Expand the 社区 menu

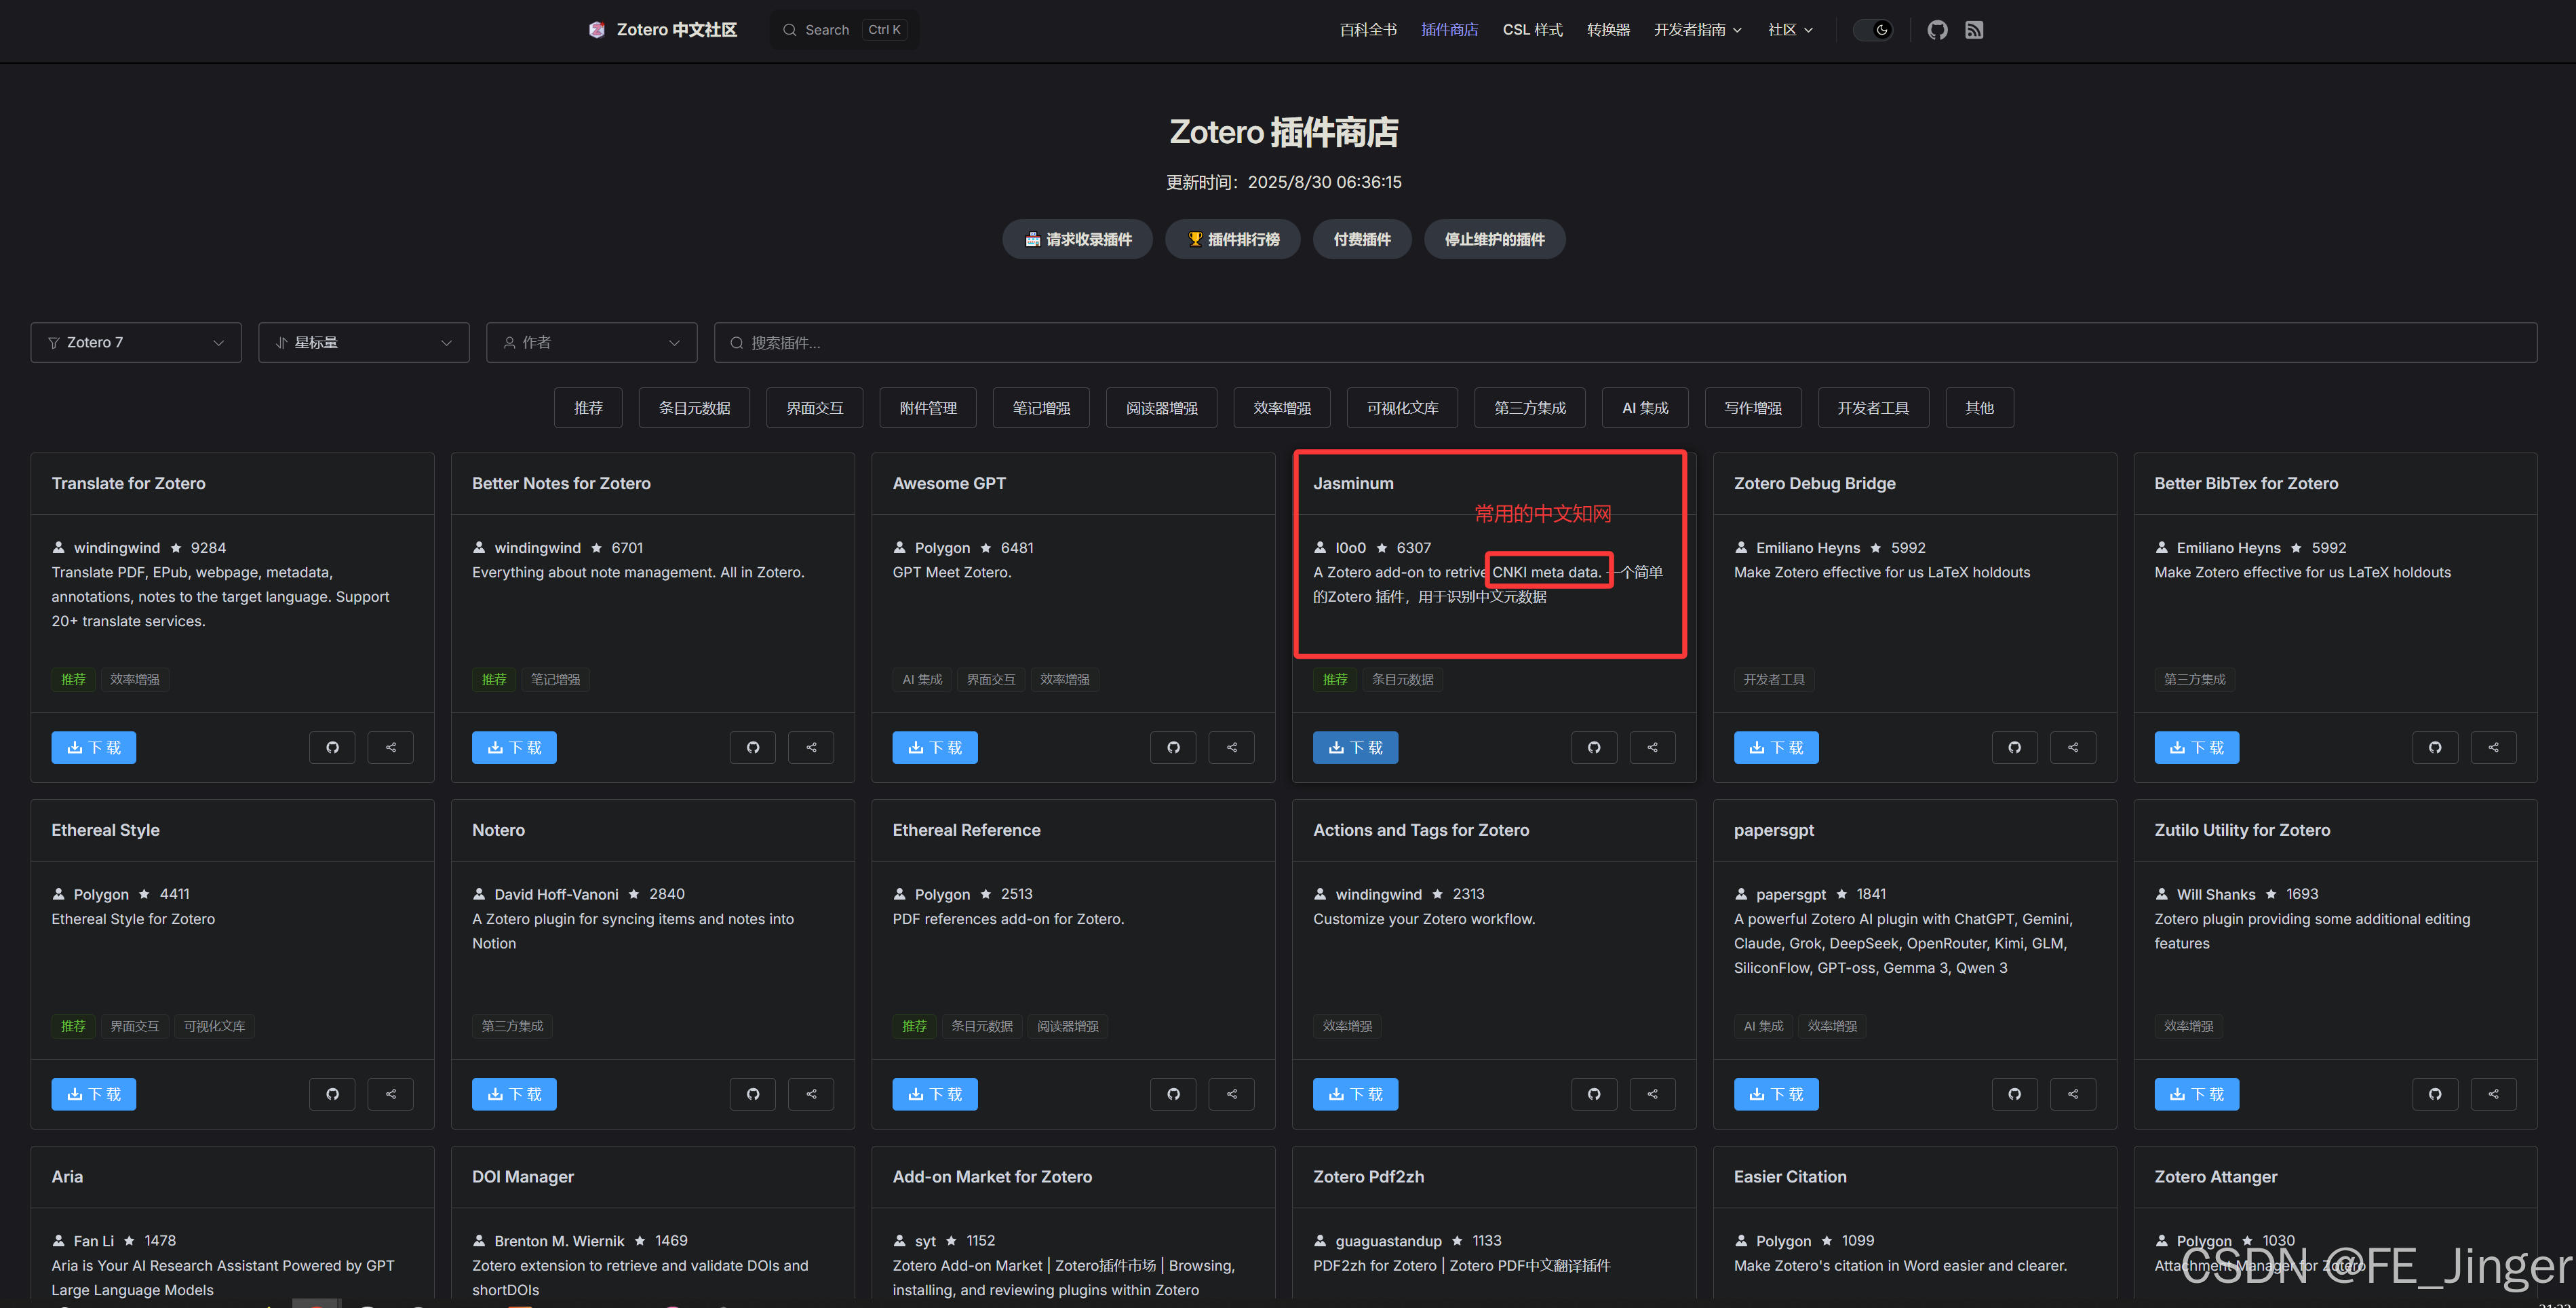click(1790, 30)
